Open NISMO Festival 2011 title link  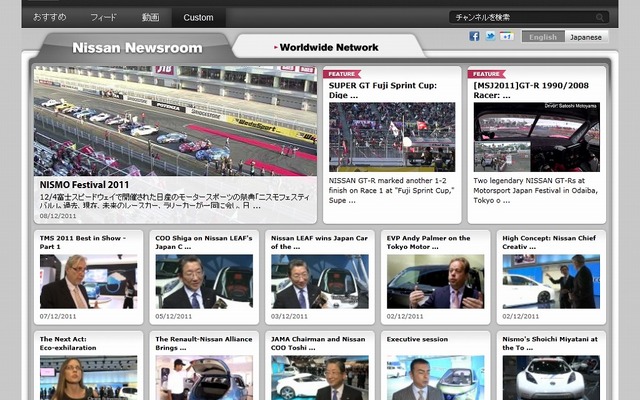(84, 184)
